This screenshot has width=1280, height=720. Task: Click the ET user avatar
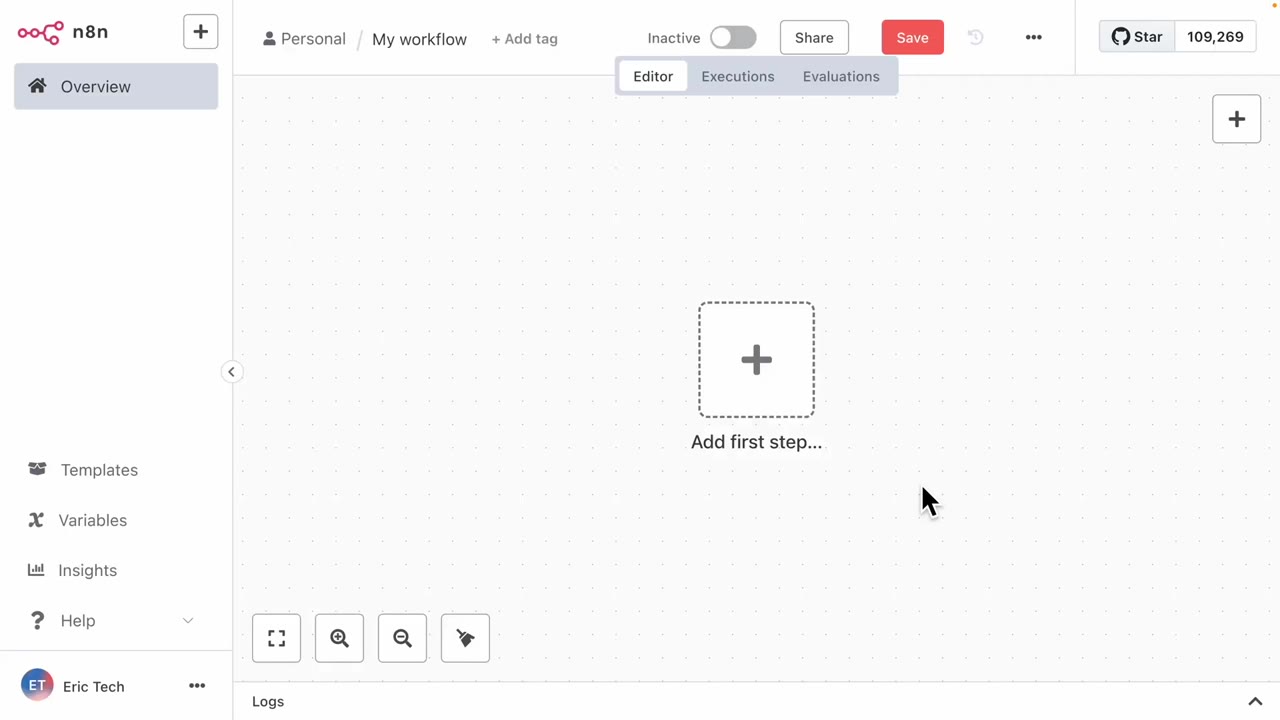[37, 686]
